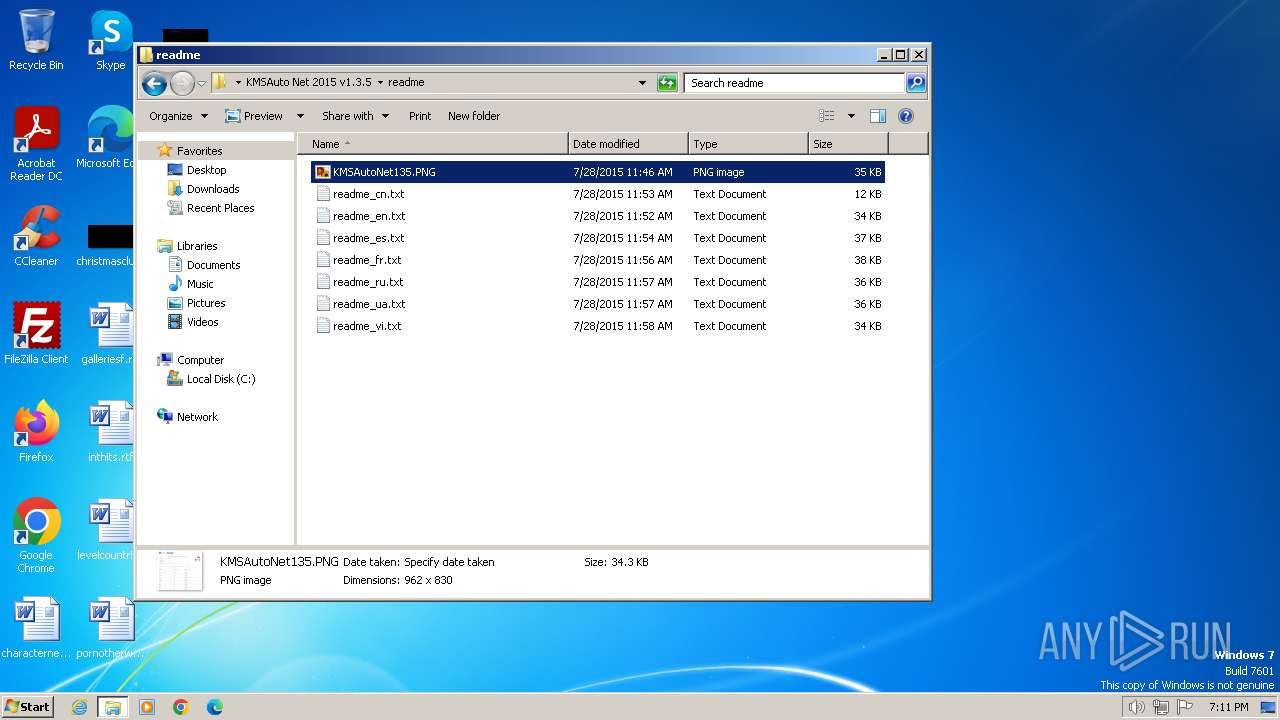Select the Recycle Bin desktop icon

pyautogui.click(x=36, y=40)
